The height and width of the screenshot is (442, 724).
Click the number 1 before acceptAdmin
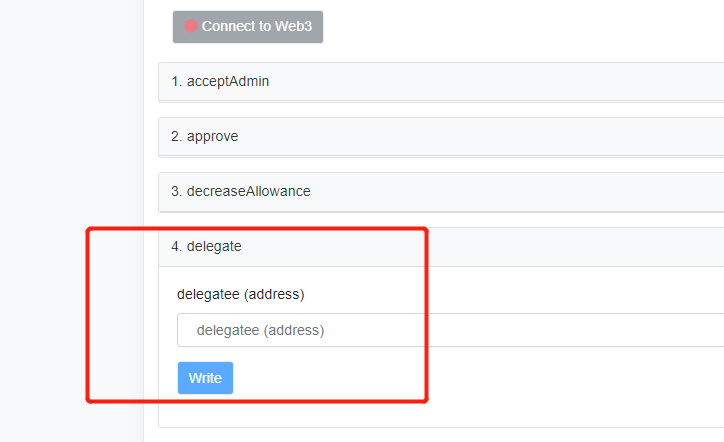(x=176, y=81)
